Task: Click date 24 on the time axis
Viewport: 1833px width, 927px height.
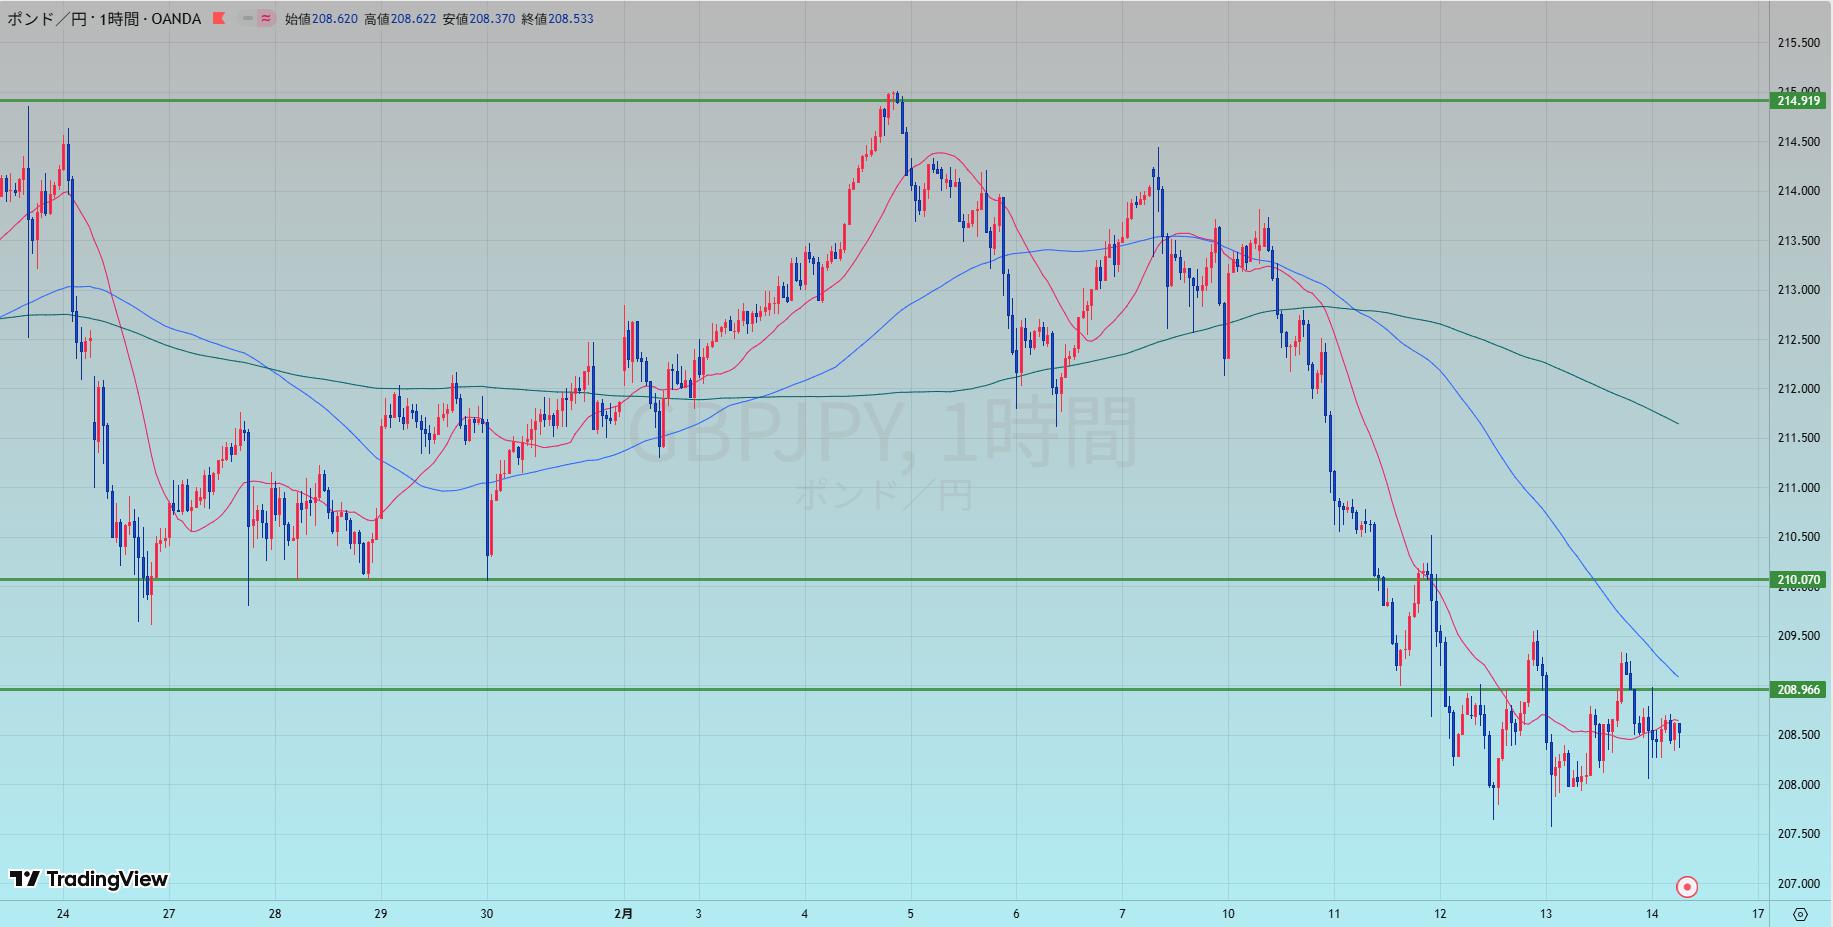Action: point(63,913)
